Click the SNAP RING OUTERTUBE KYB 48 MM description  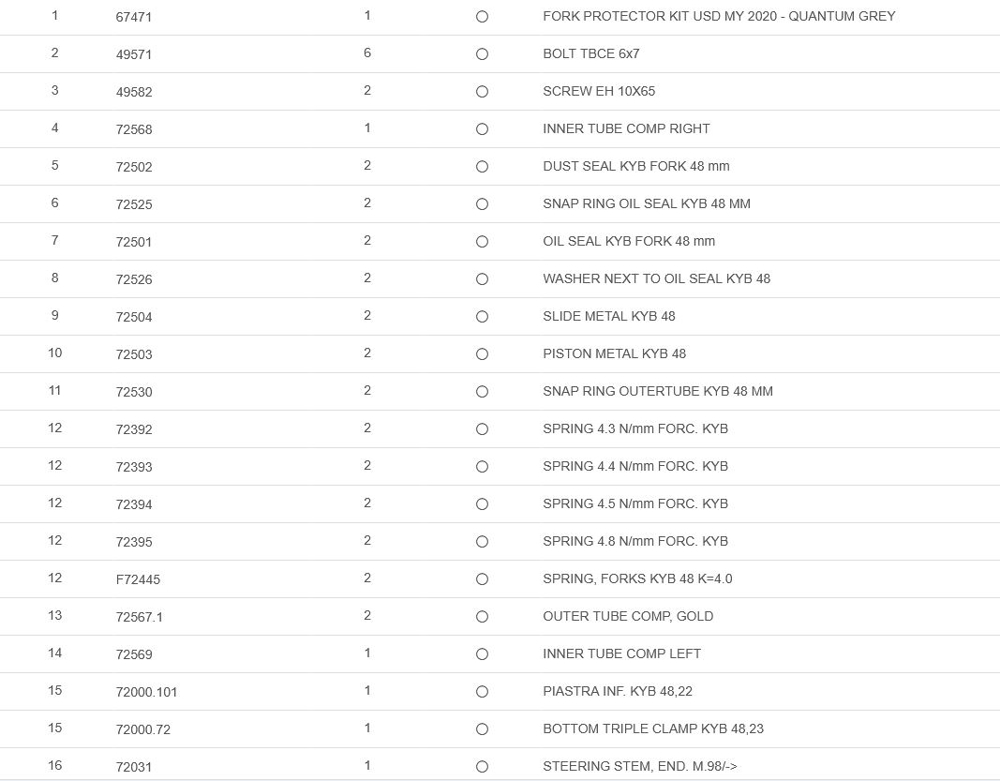(x=657, y=391)
